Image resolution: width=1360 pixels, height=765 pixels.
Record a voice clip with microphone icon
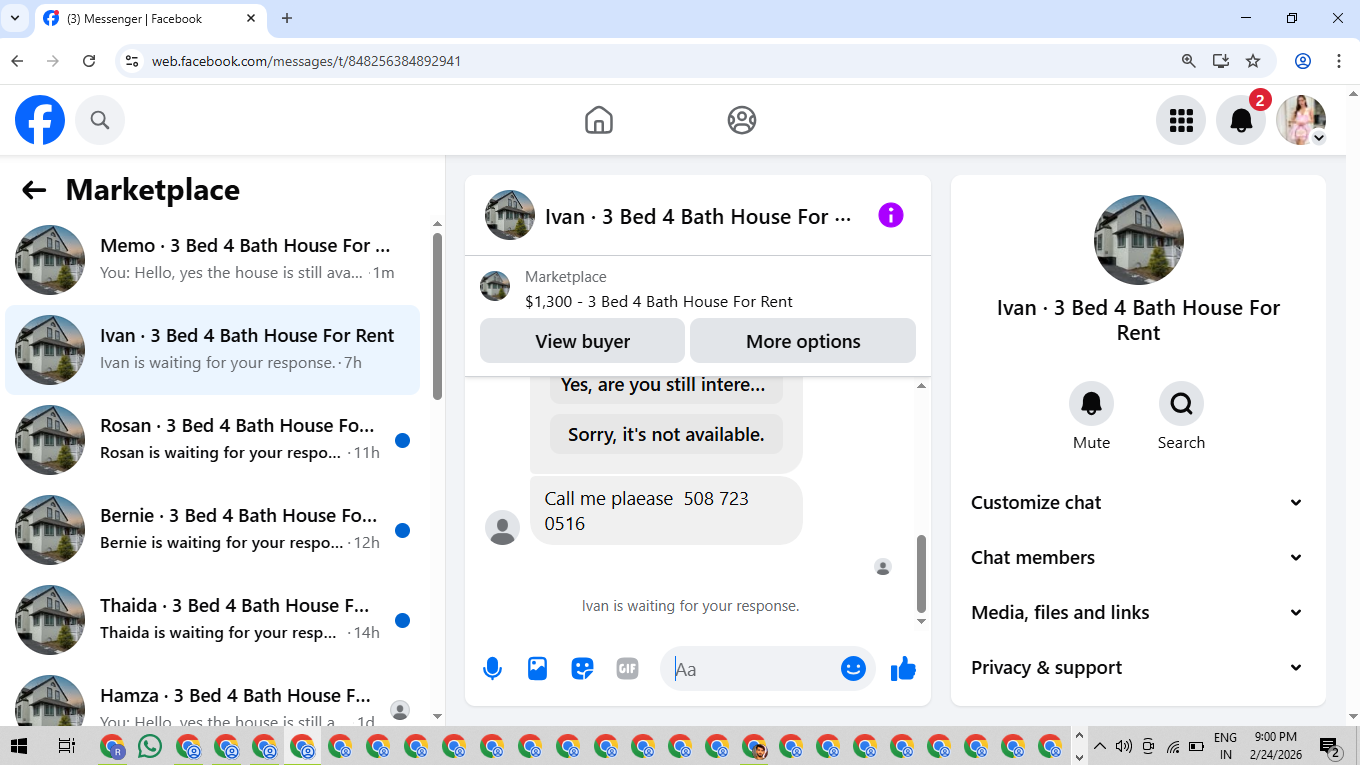[492, 669]
